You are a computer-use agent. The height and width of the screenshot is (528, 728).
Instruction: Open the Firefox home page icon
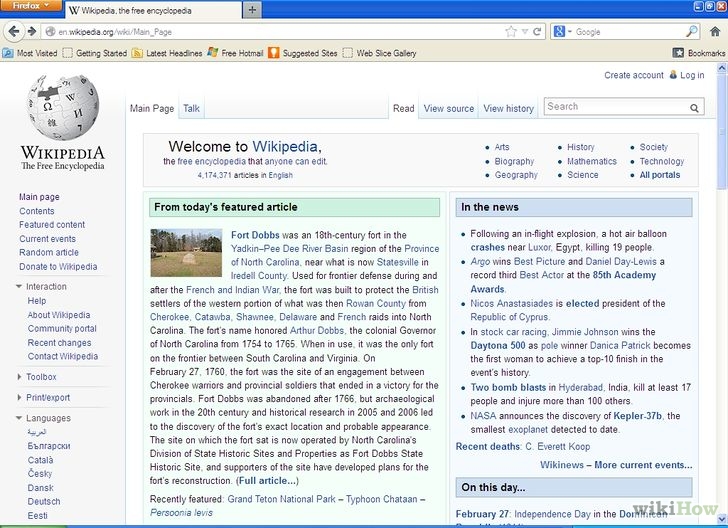pyautogui.click(x=715, y=32)
